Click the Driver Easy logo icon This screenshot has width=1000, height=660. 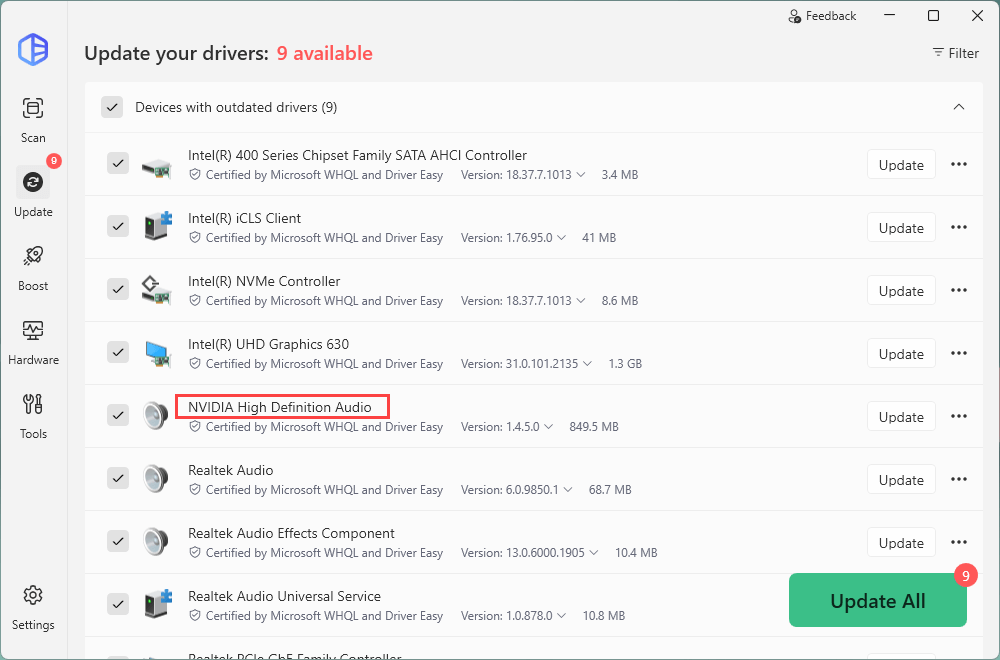coord(33,49)
